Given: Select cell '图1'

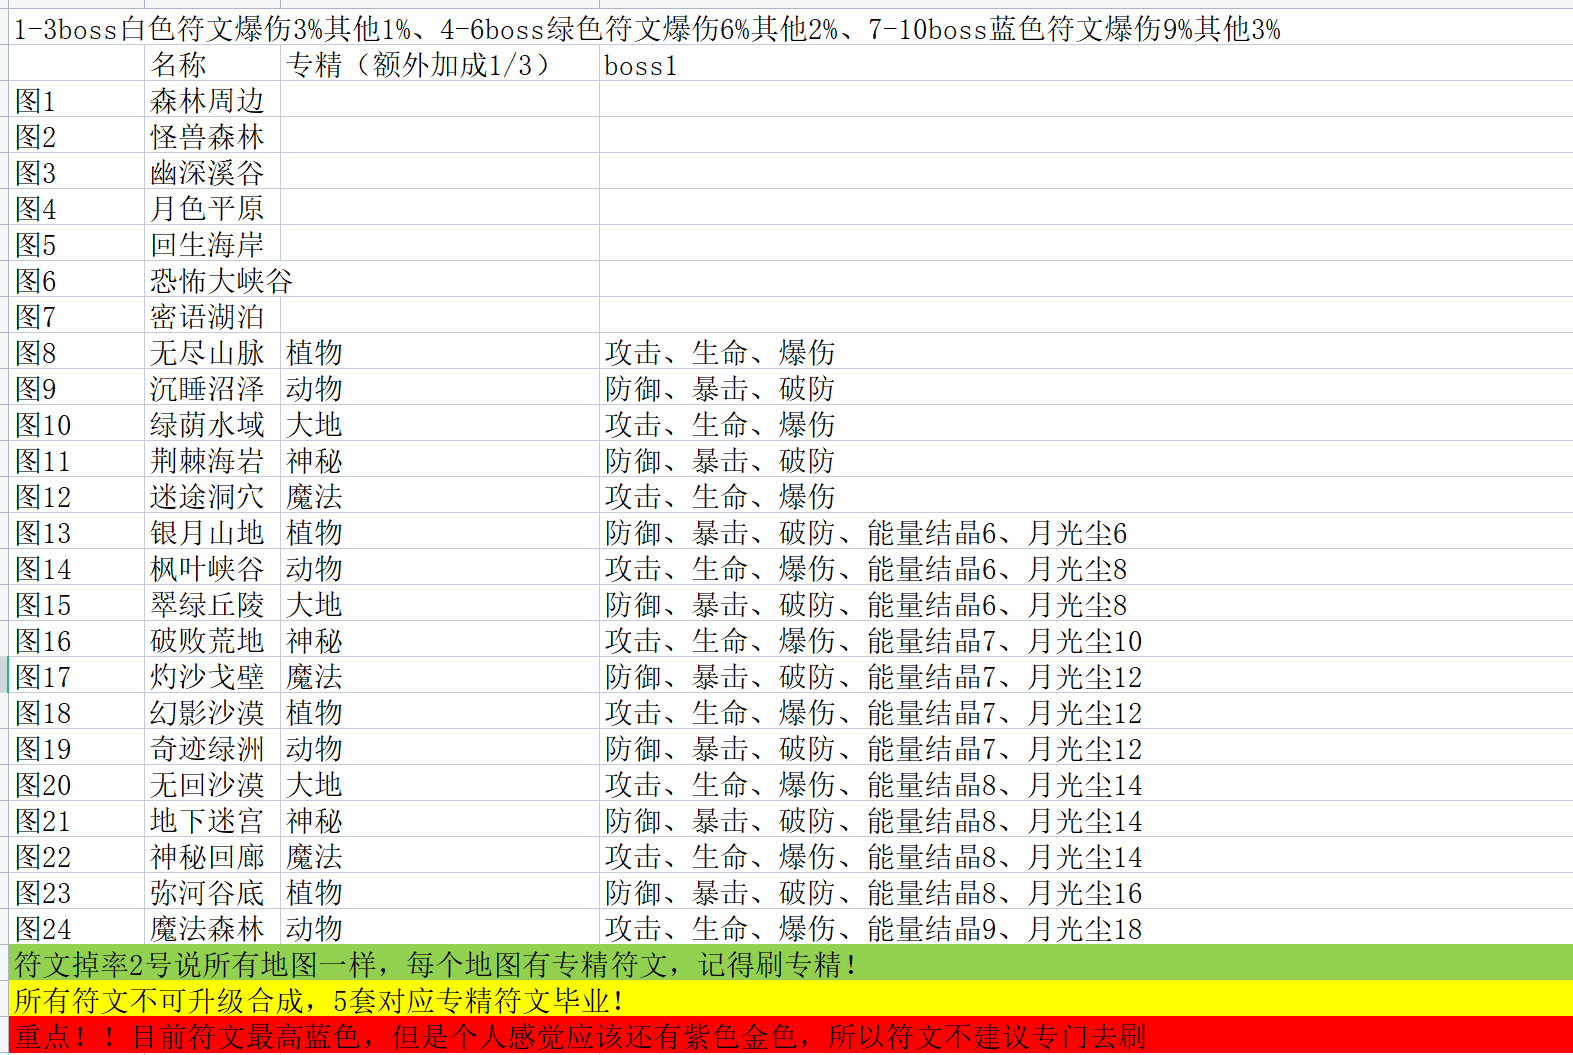Looking at the screenshot, I should (78, 99).
